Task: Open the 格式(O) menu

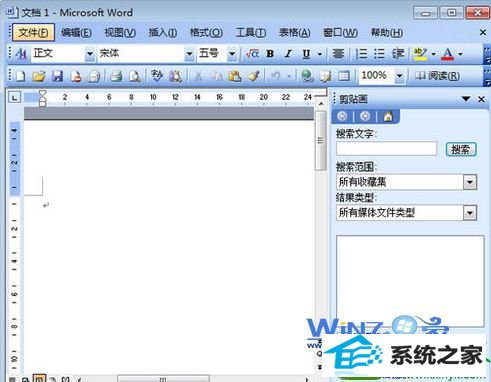Action: click(x=206, y=32)
